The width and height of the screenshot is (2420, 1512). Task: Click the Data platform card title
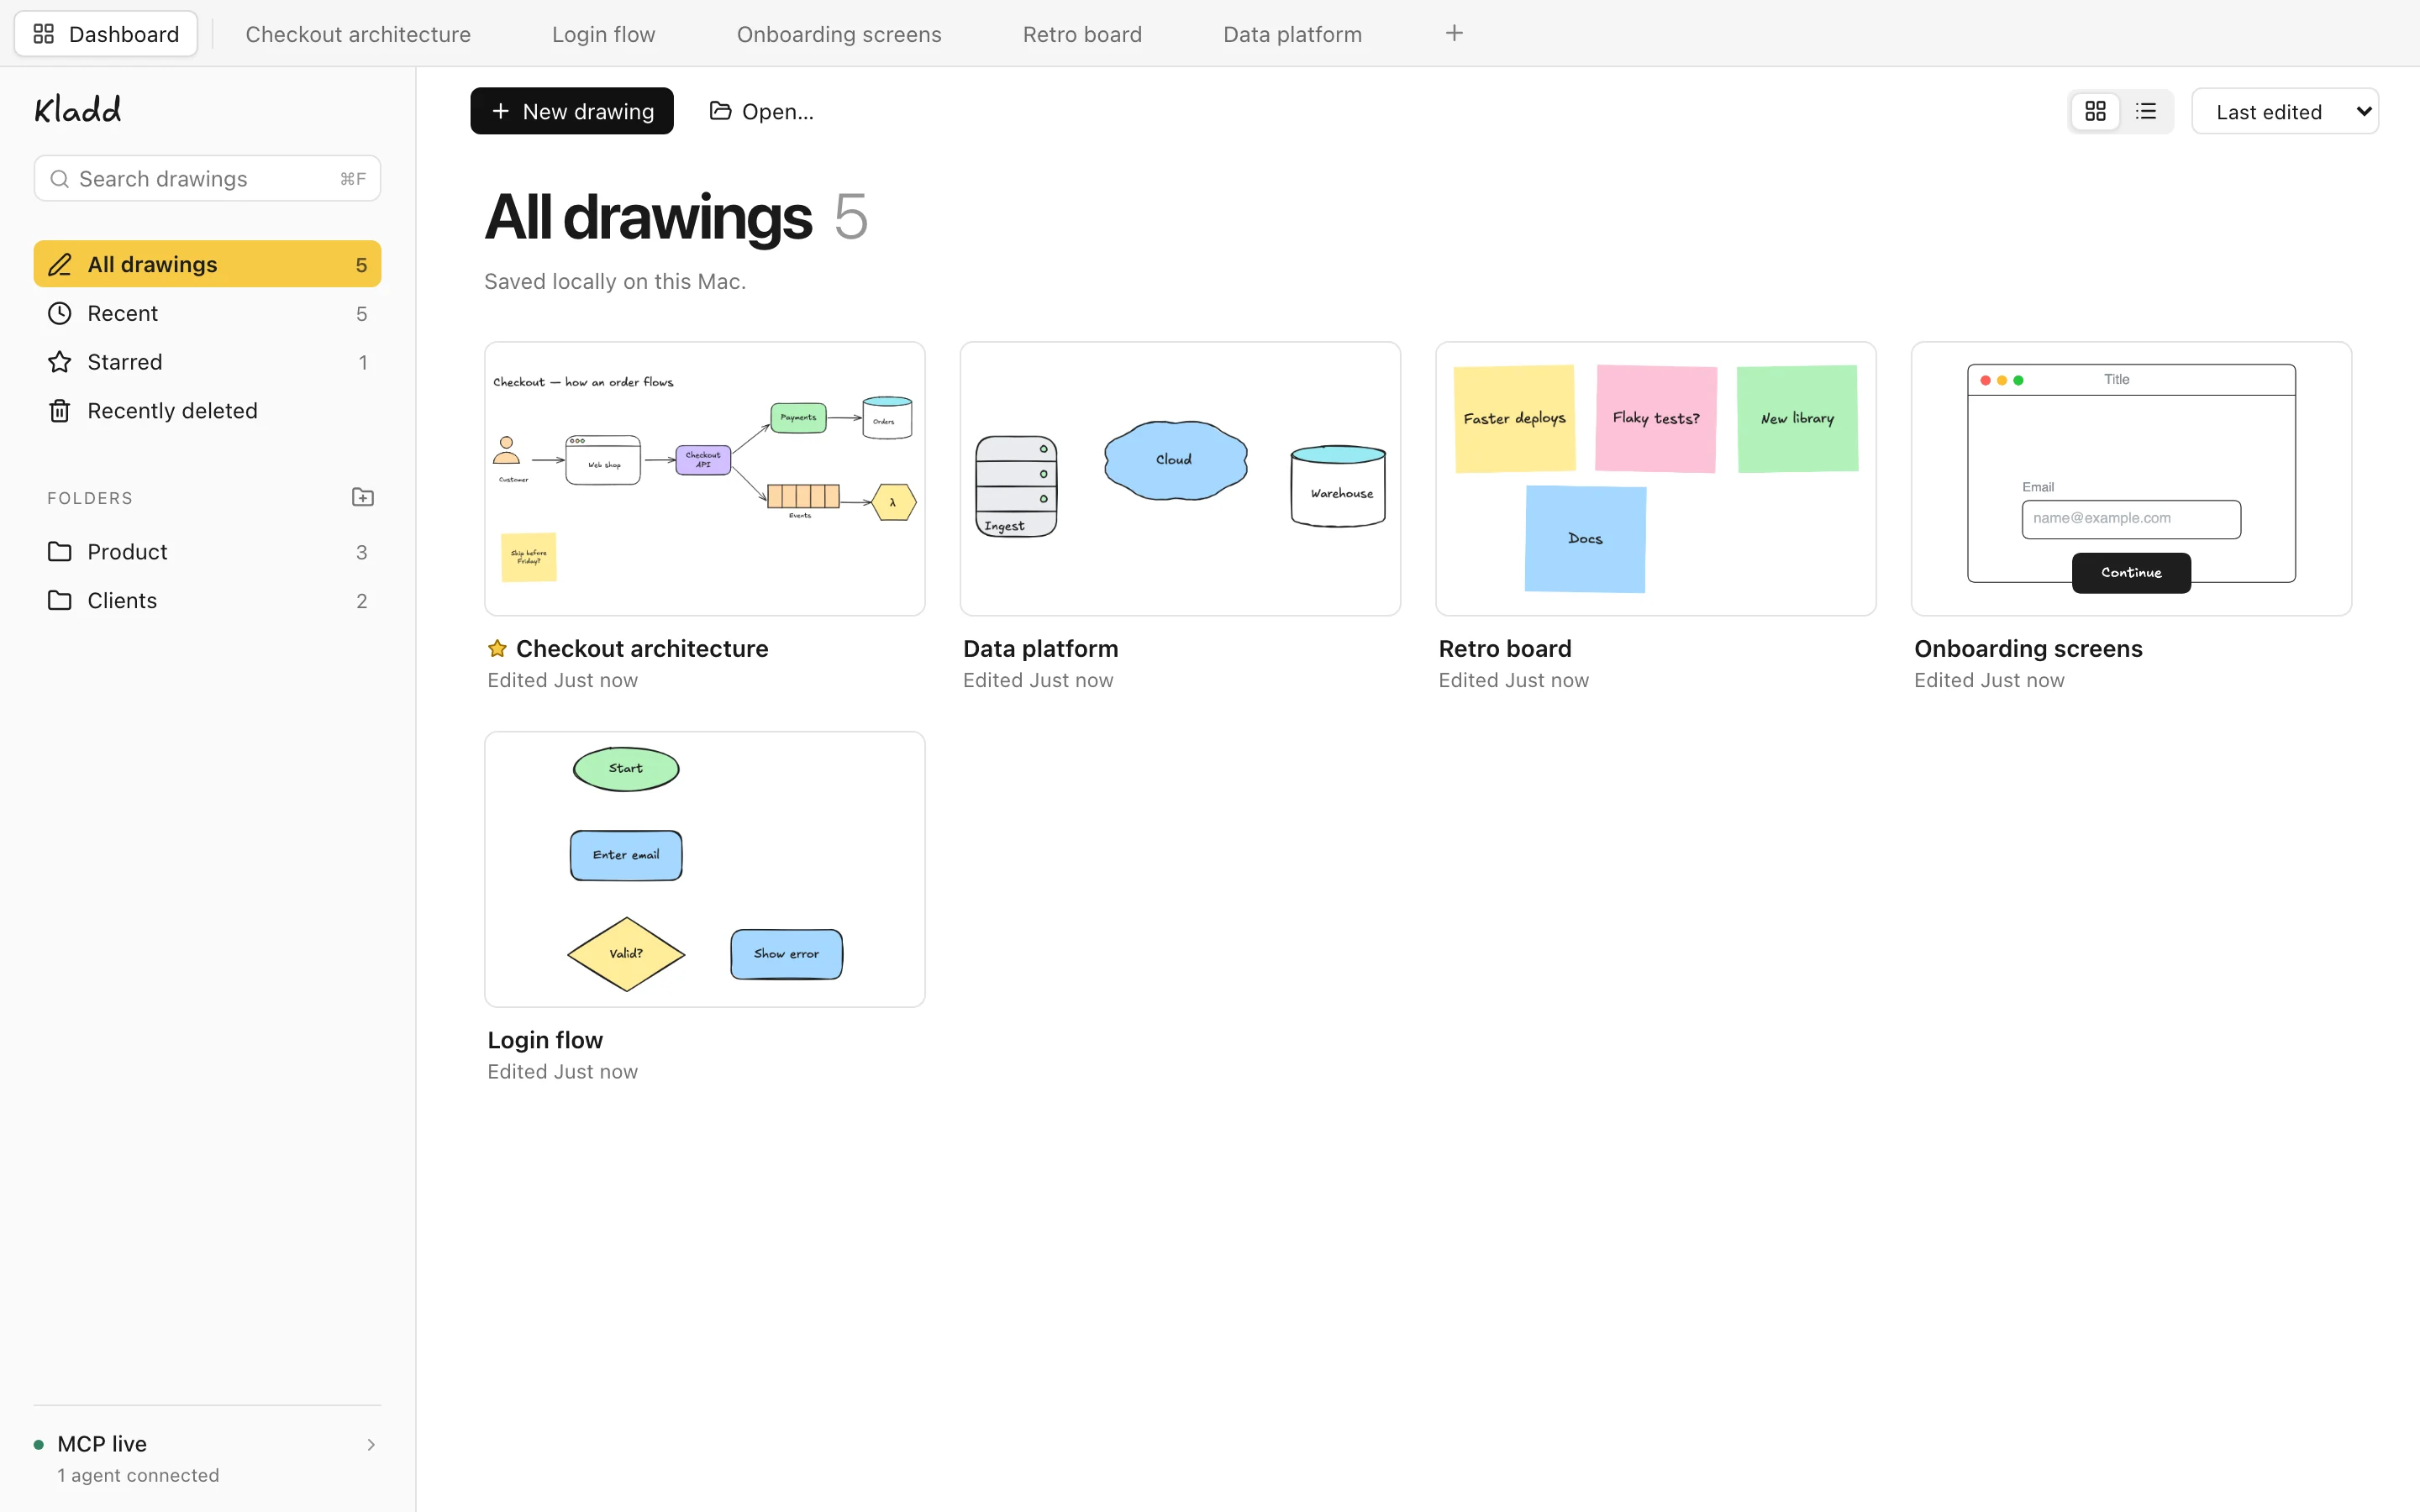coord(1040,648)
